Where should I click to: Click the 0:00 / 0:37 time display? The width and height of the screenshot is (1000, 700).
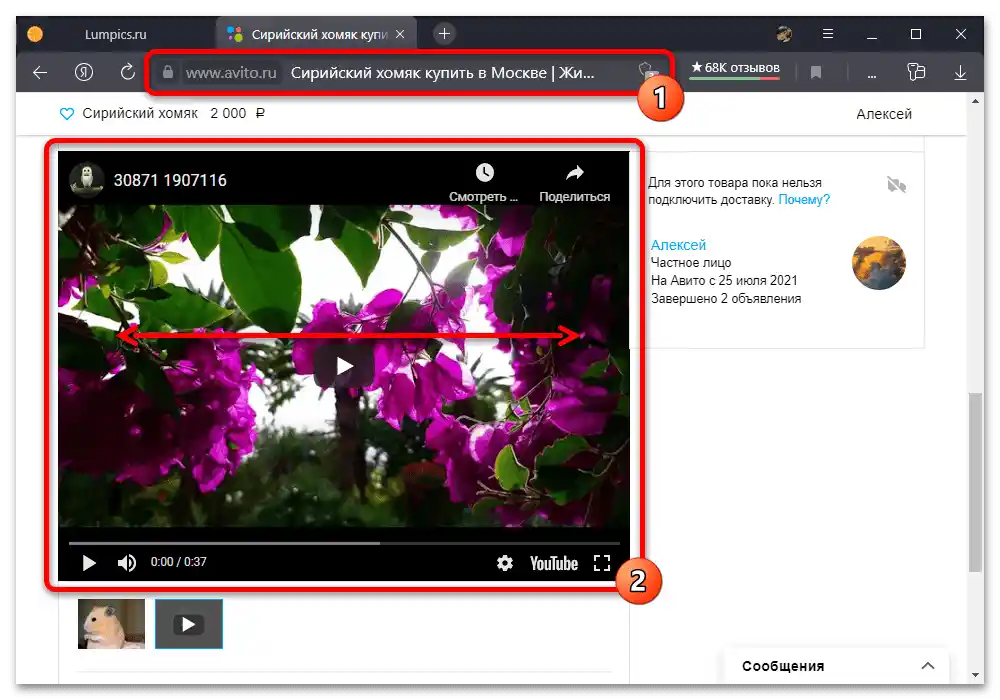(179, 562)
